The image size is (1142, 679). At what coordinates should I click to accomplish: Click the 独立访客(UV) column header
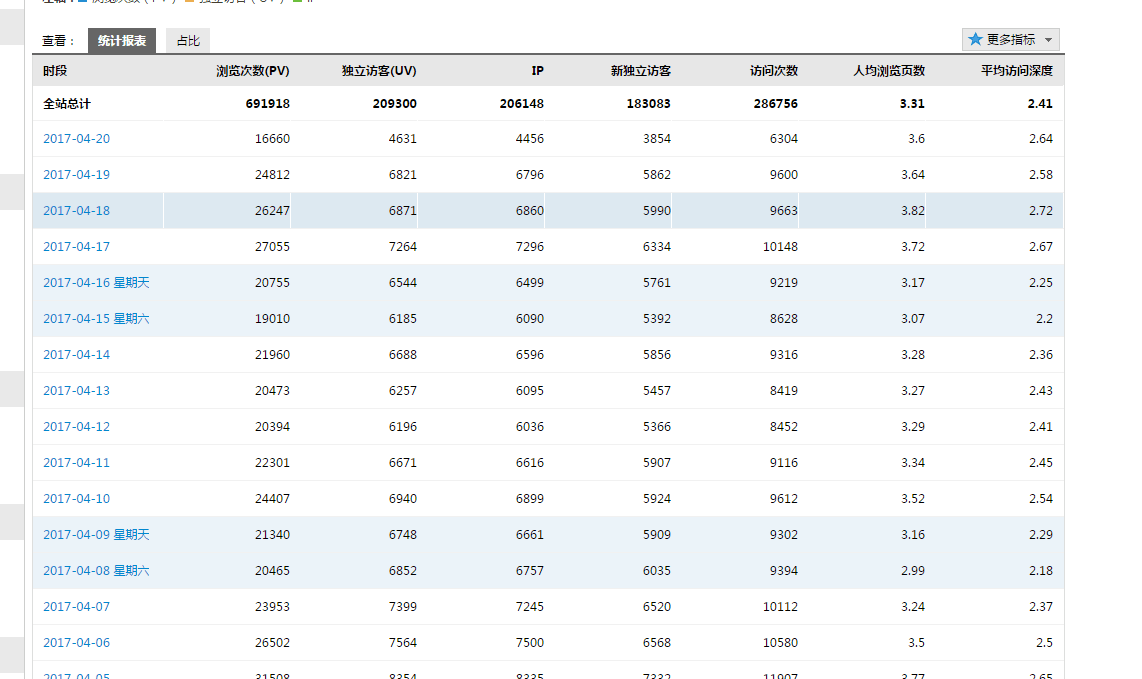pos(379,71)
